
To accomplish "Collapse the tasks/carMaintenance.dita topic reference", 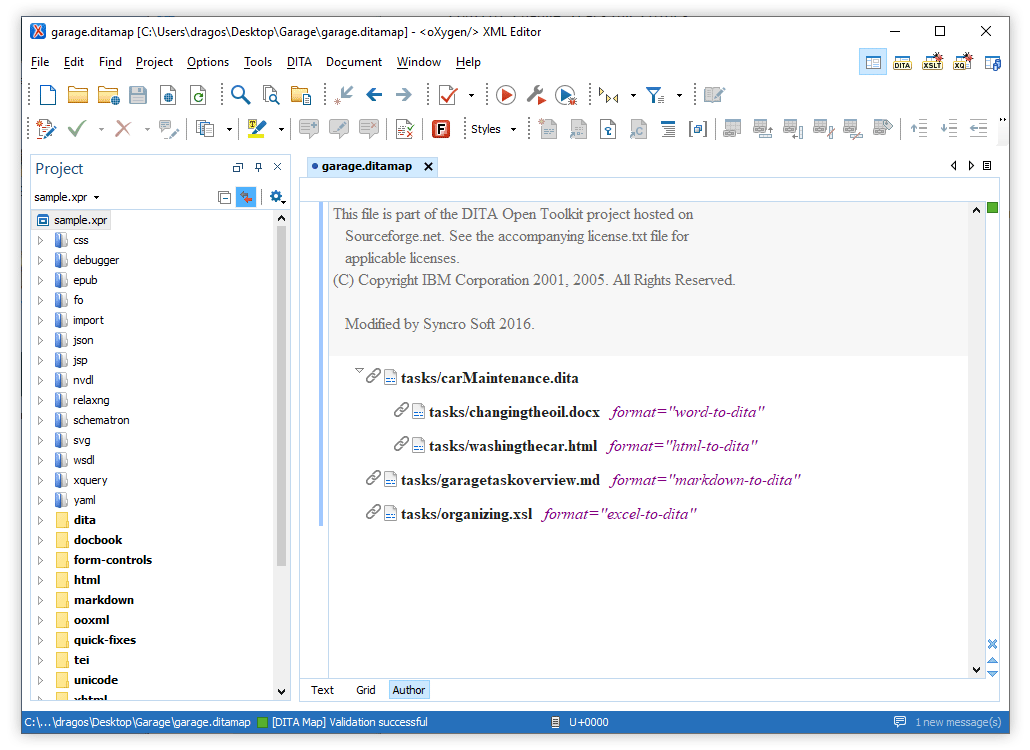I will (x=359, y=371).
